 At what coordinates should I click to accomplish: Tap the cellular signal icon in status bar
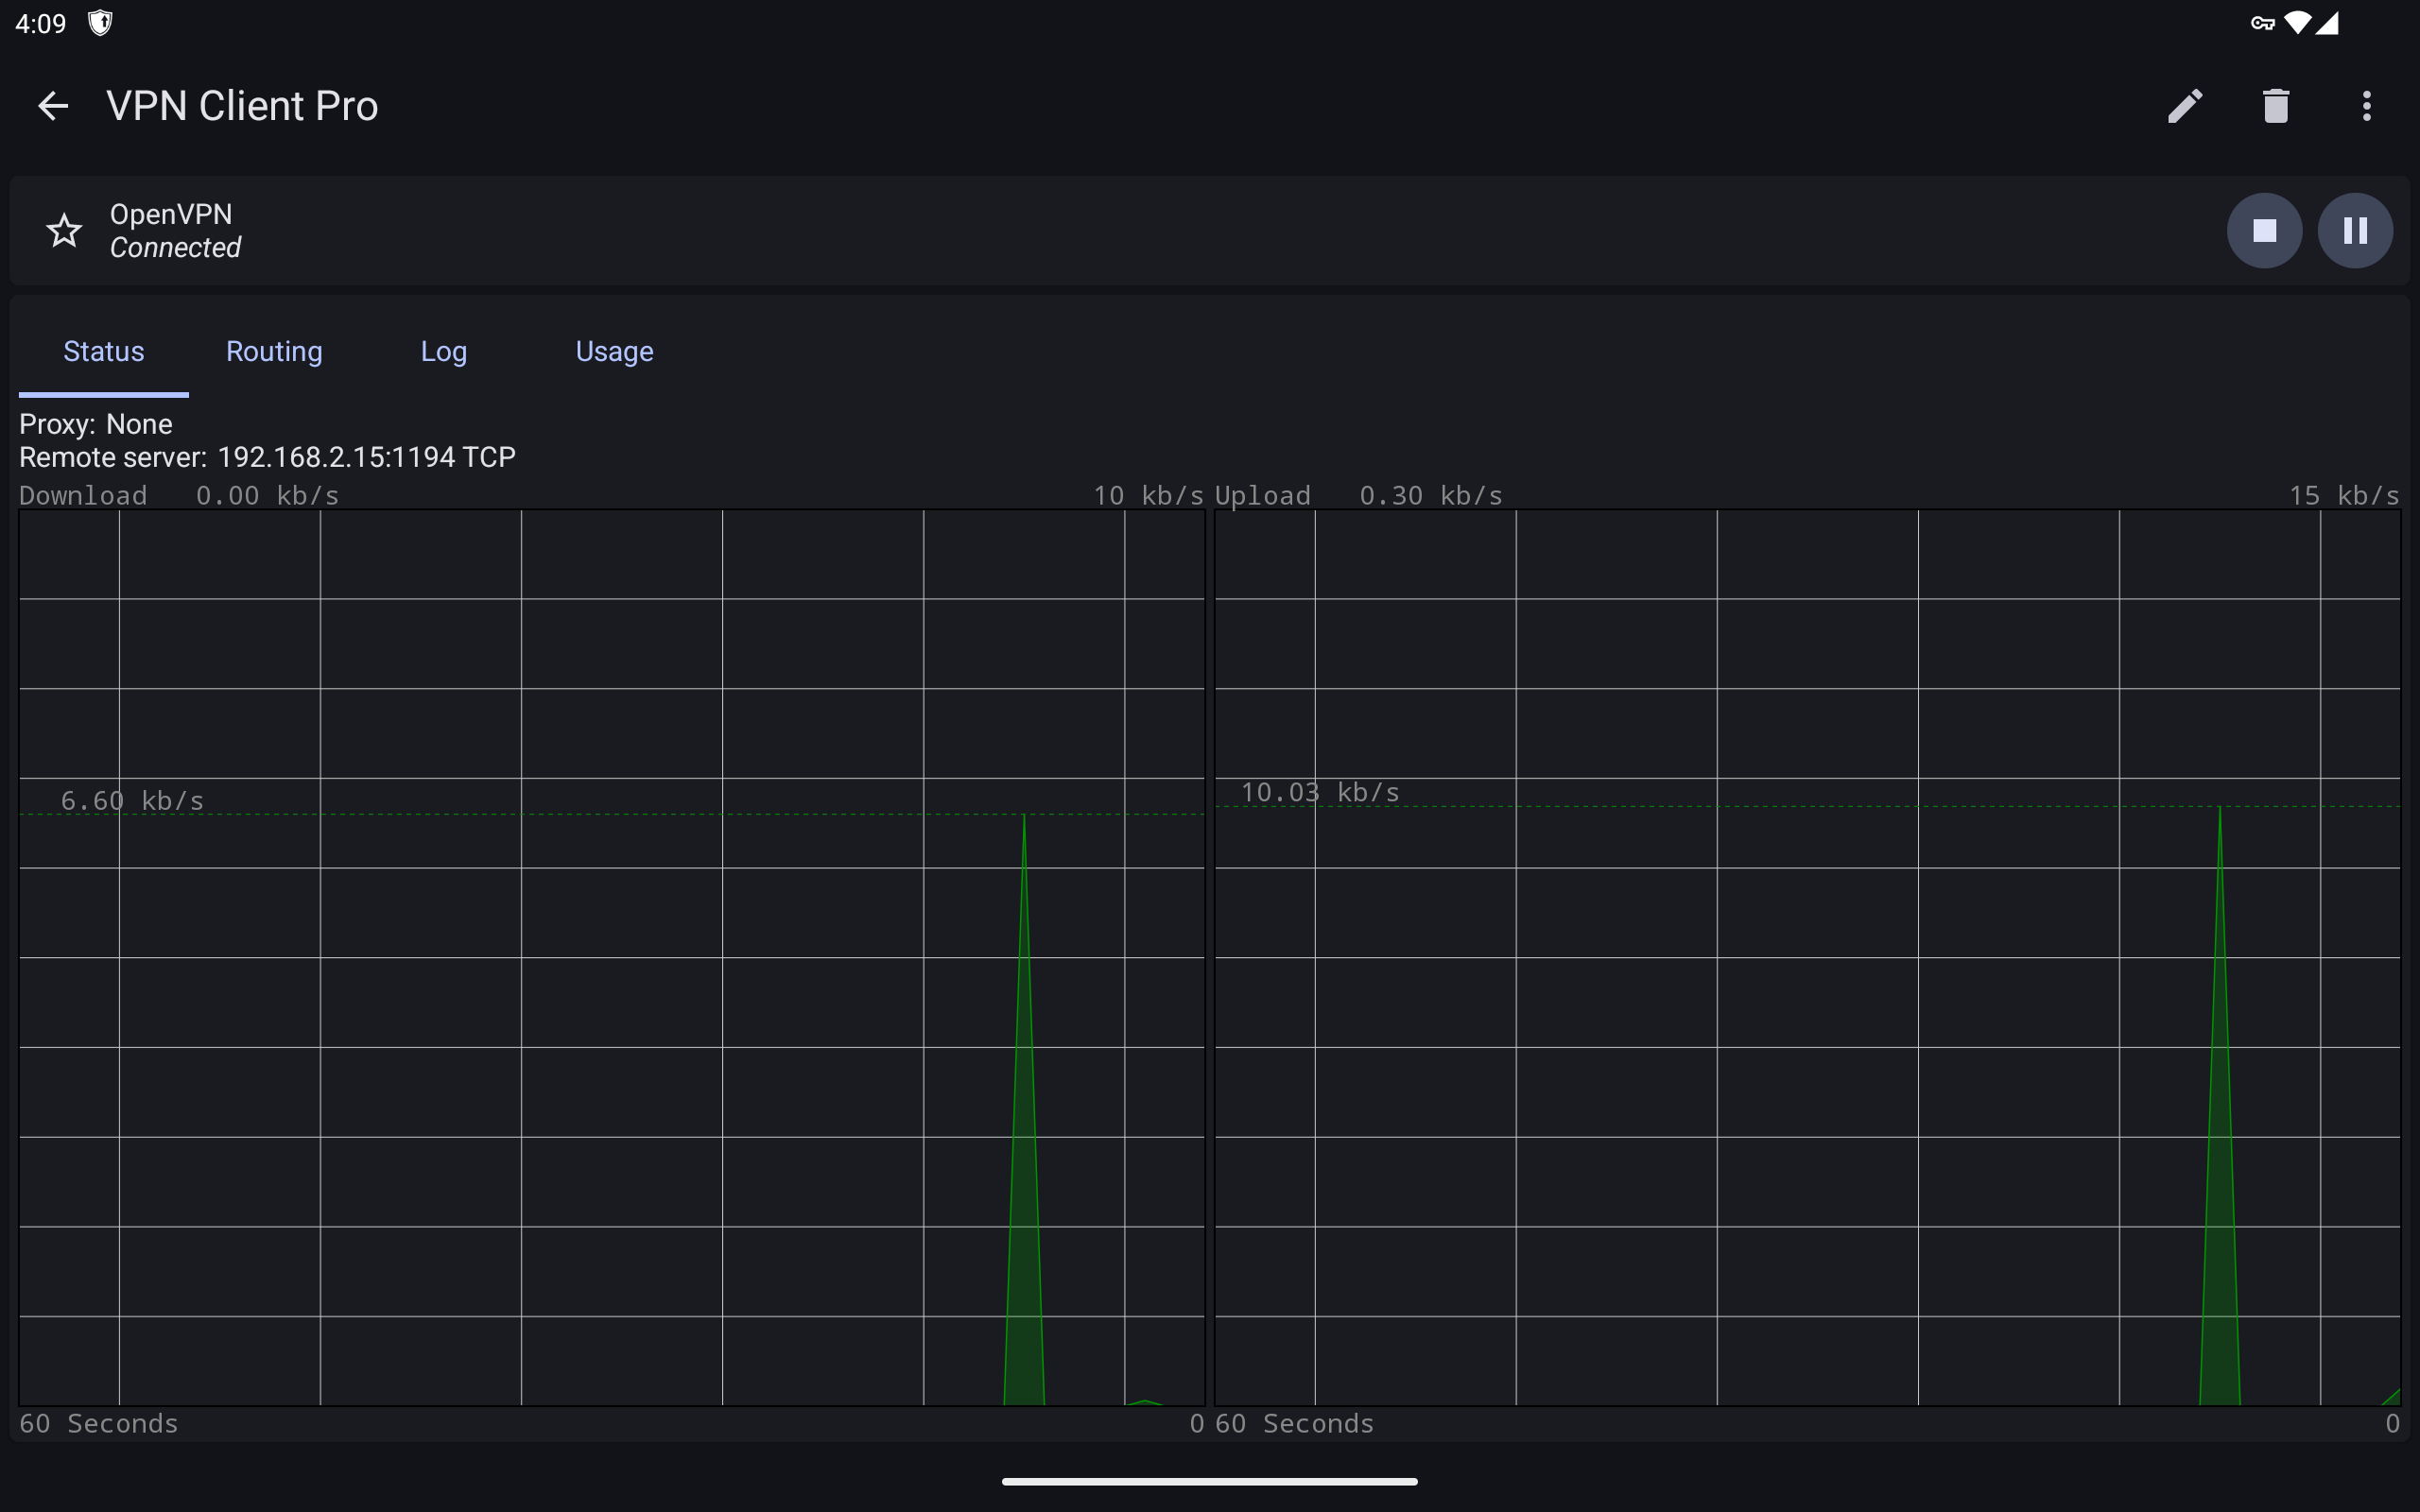click(2327, 23)
